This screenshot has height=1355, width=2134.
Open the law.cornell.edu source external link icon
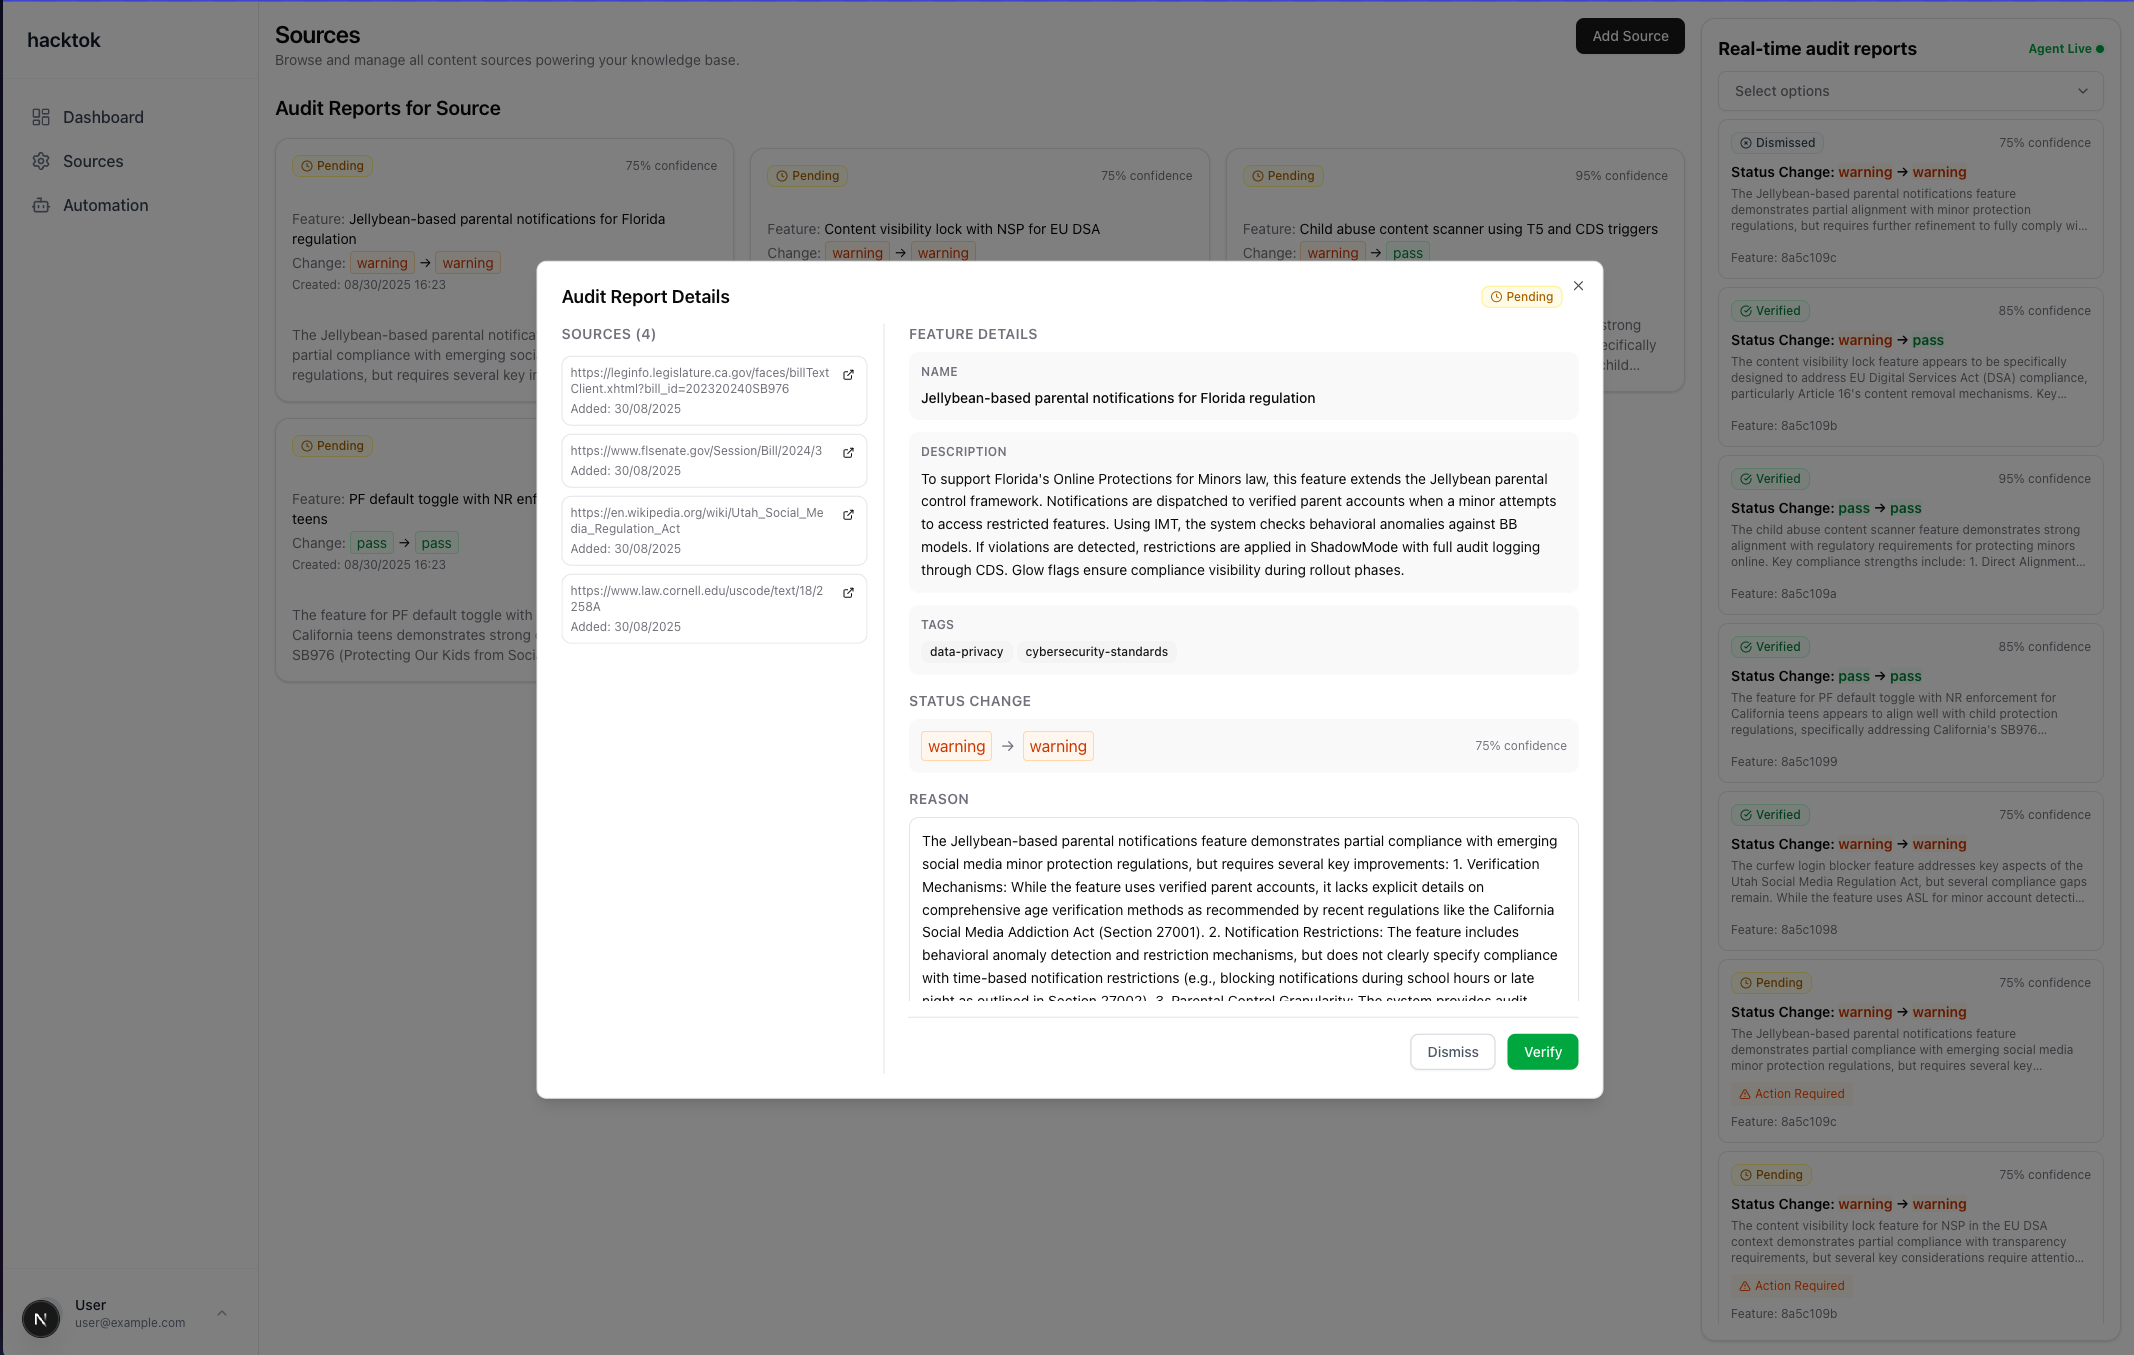tap(848, 593)
